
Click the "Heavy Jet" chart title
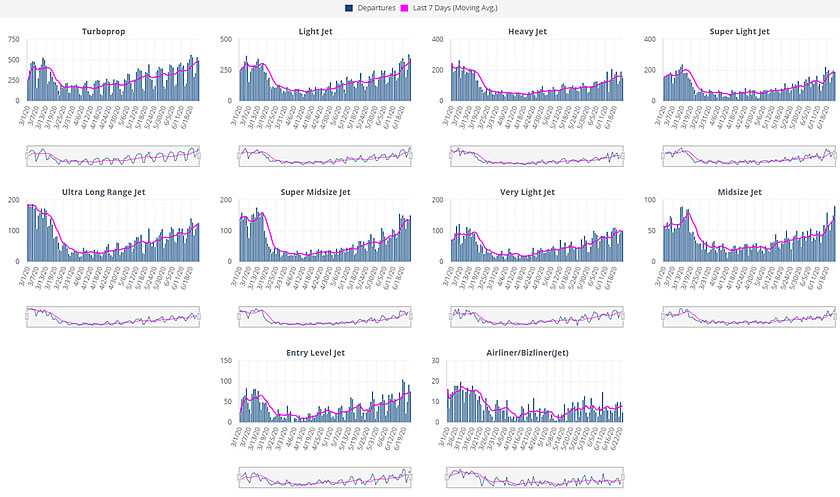click(x=528, y=32)
